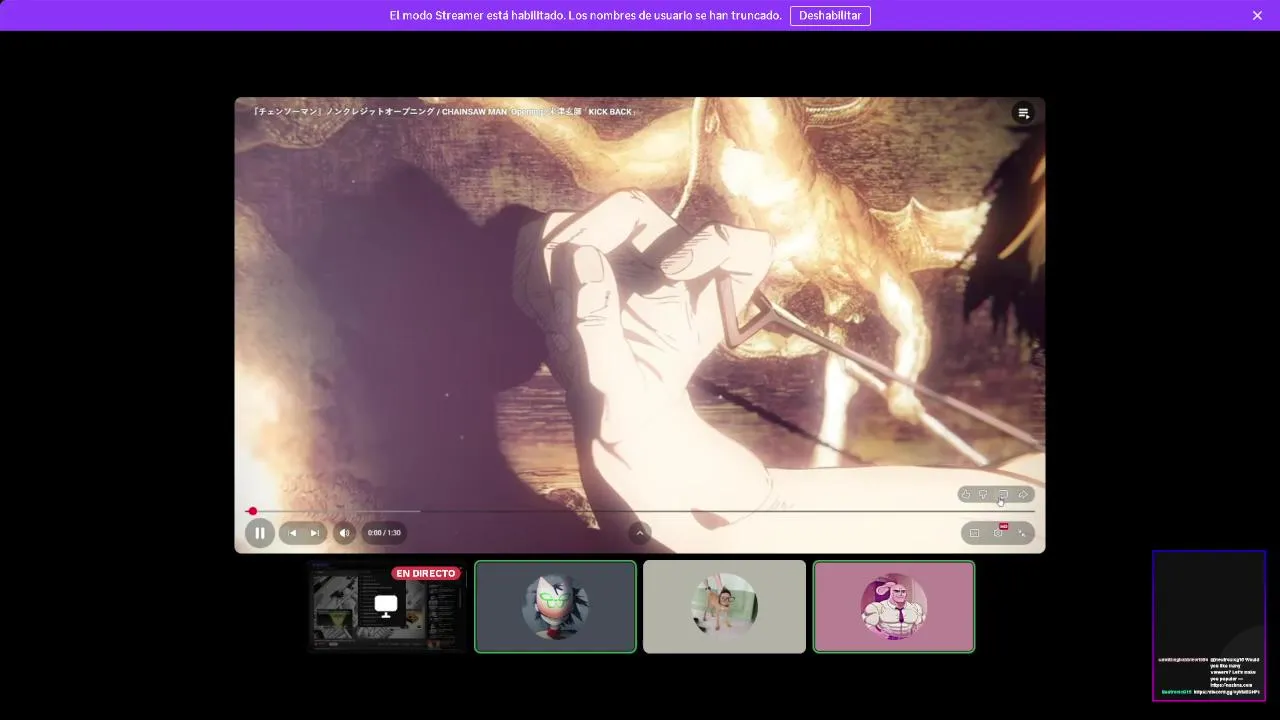Click the Deshabilitar button
This screenshot has height=720, width=1280.
click(x=830, y=15)
